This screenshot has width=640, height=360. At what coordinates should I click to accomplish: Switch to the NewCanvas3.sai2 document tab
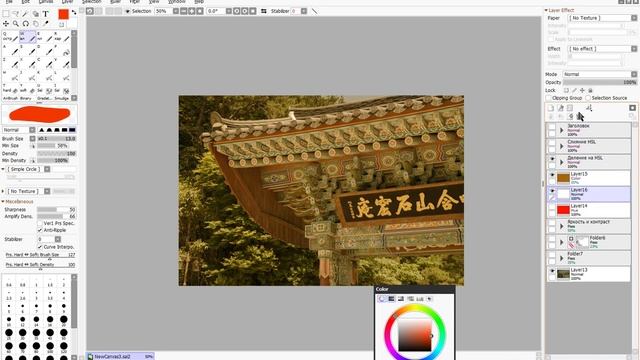[x=120, y=356]
